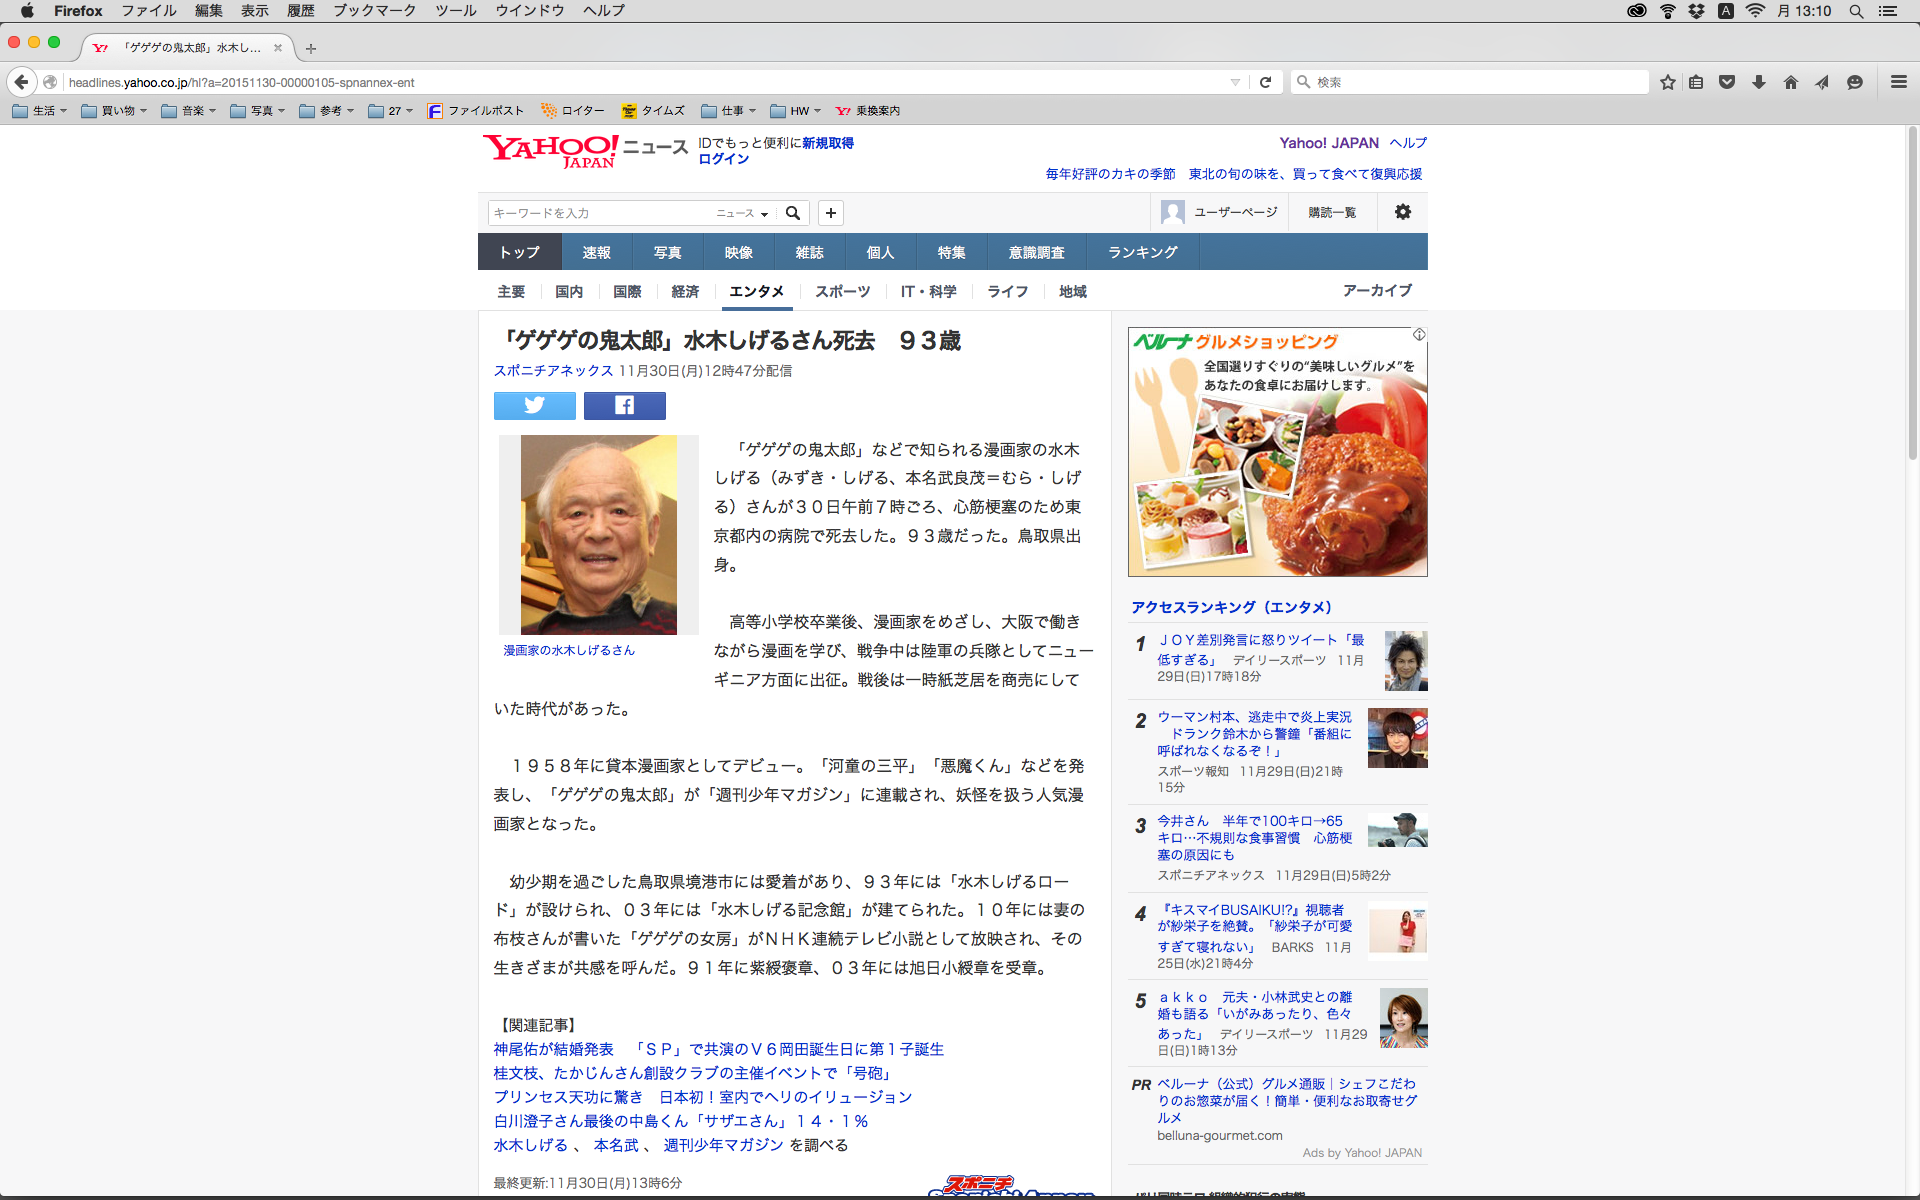Open the Firefox downloads arrow icon
Screen dimensions: 1920x1200
pos(1758,82)
